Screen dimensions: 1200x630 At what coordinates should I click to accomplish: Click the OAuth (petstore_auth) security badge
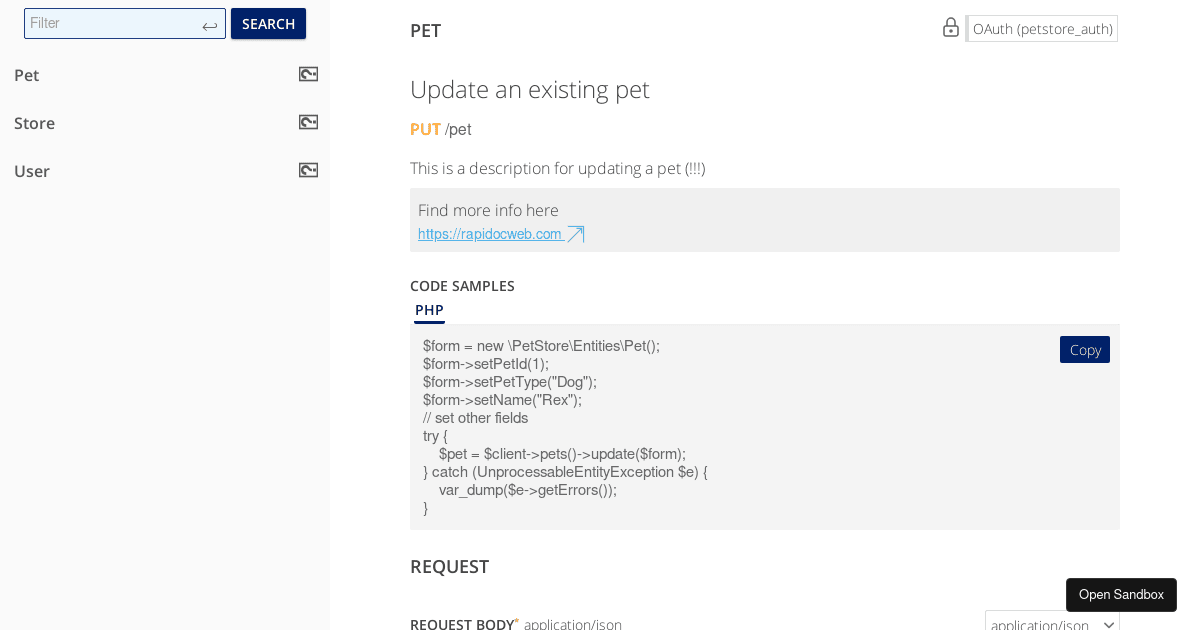pyautogui.click(x=1042, y=28)
